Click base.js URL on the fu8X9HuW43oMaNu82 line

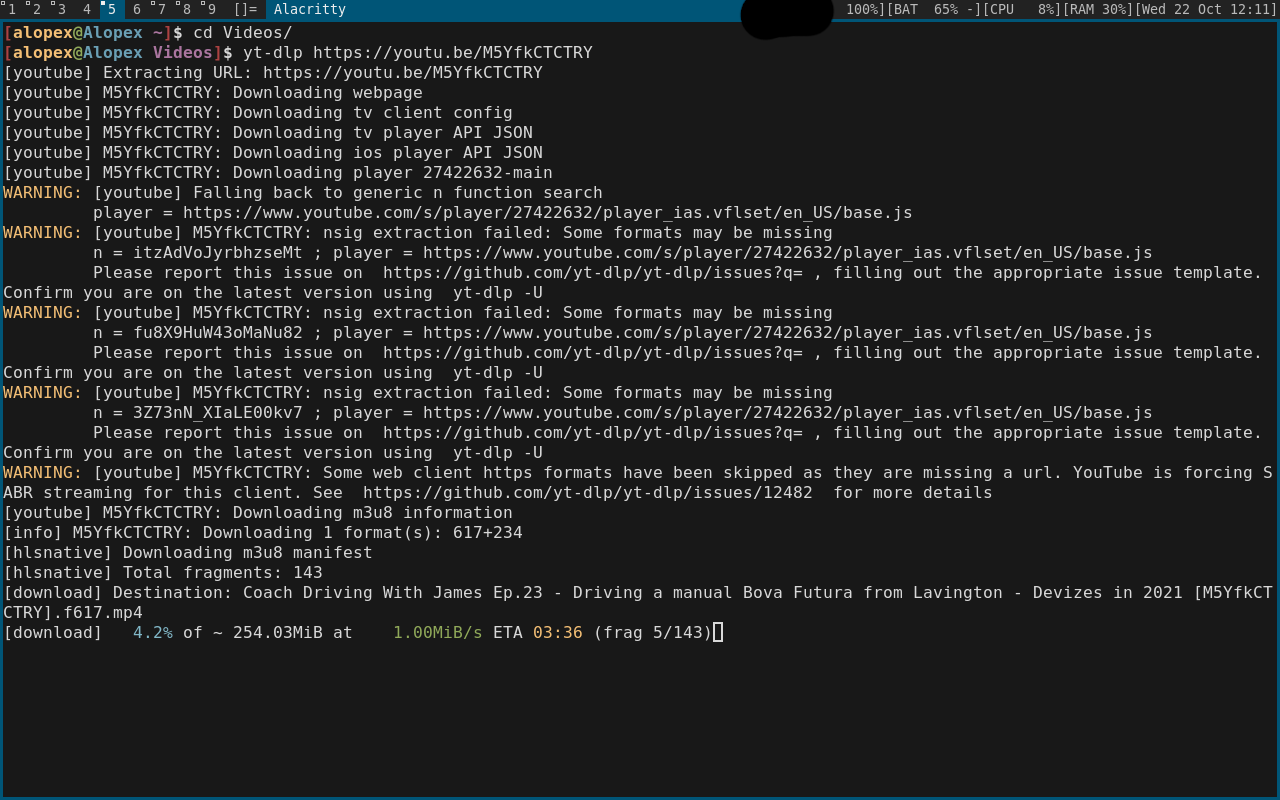click(788, 333)
